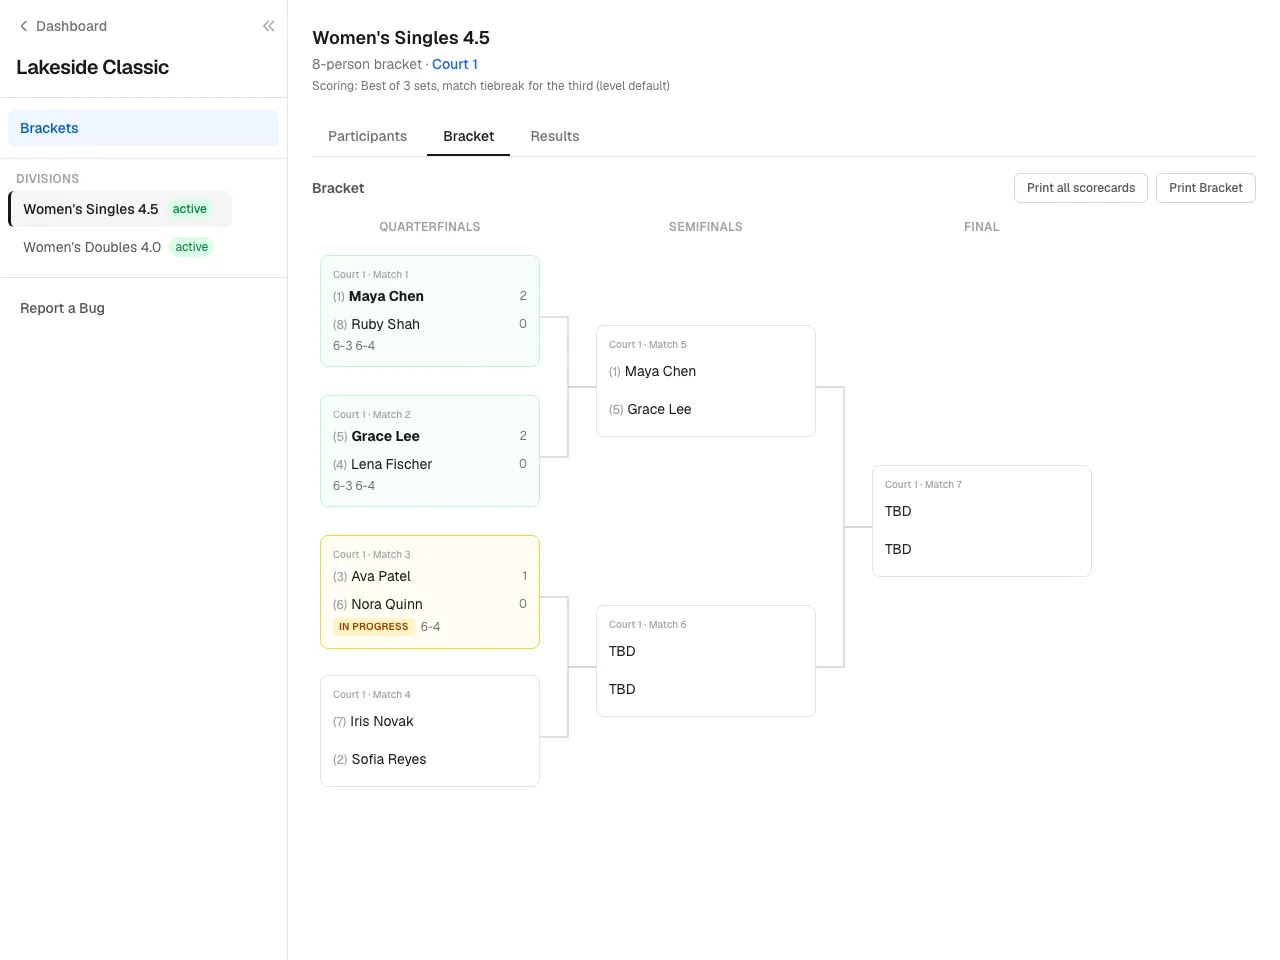Click Print all scorecards button
Image resolution: width=1280 pixels, height=960 pixels.
[1081, 188]
